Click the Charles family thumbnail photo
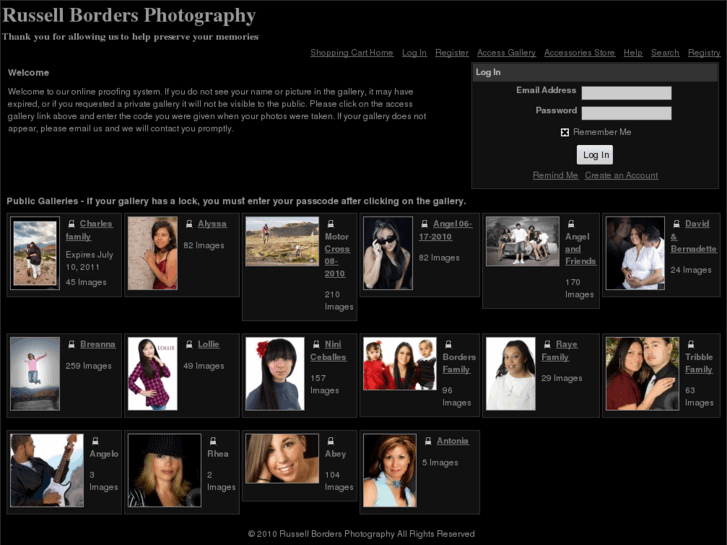 coord(35,253)
